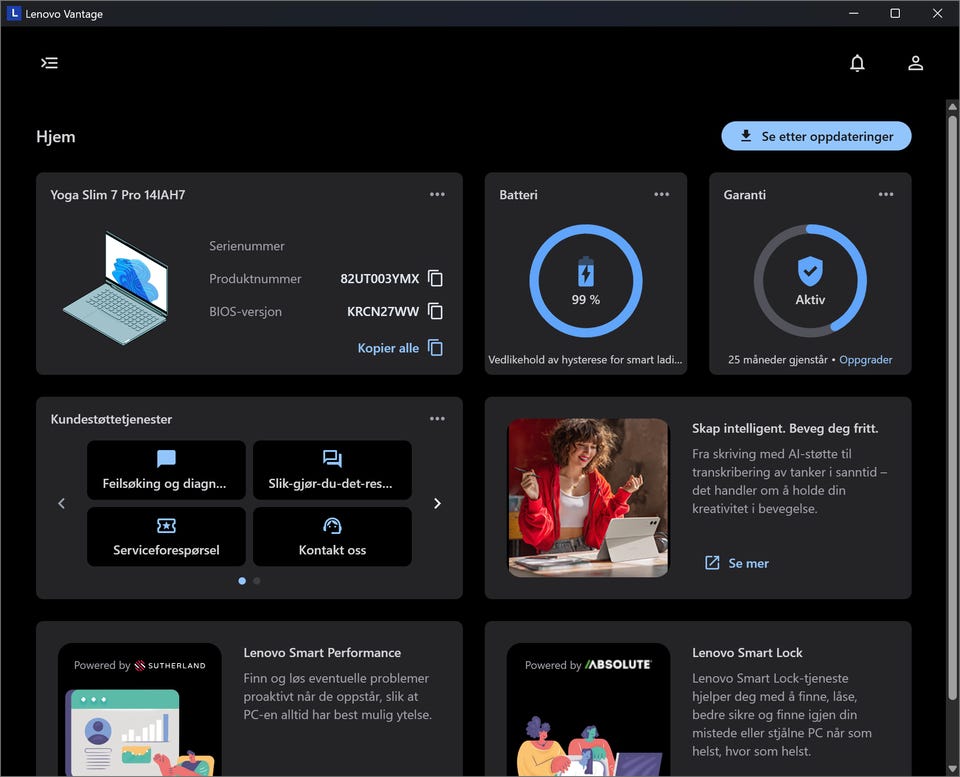Viewport: 960px width, 777px height.
Task: Open Kundestøttetjenester card three-dot menu
Action: pyautogui.click(x=437, y=419)
